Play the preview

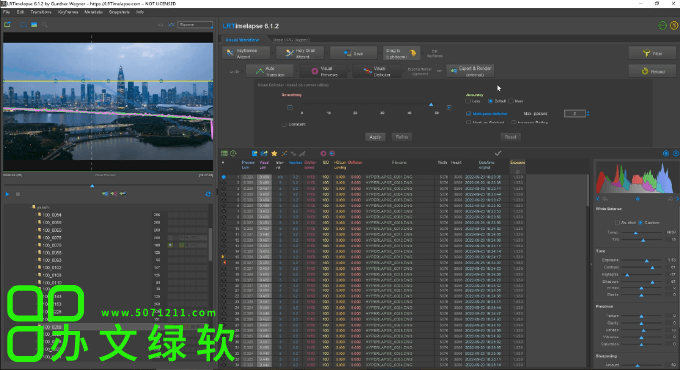click(7, 194)
